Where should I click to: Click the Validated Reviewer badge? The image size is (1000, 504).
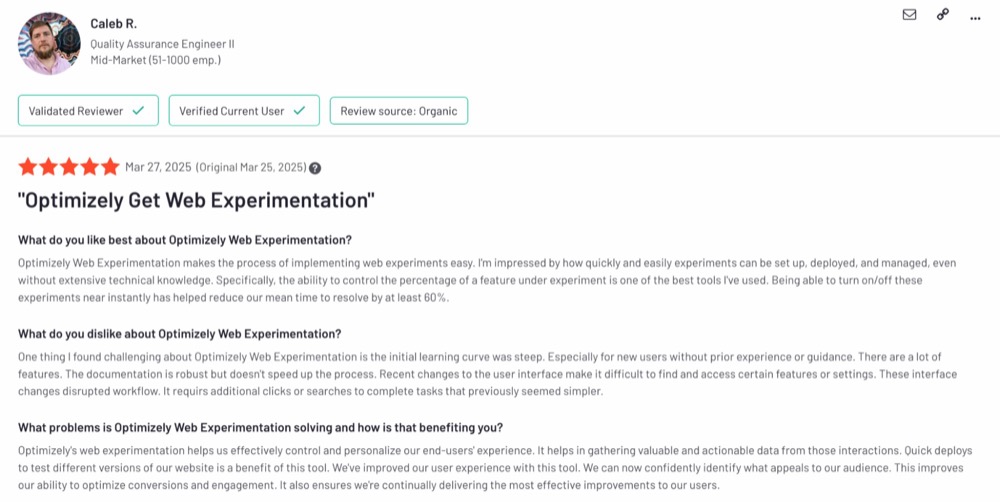pos(88,111)
